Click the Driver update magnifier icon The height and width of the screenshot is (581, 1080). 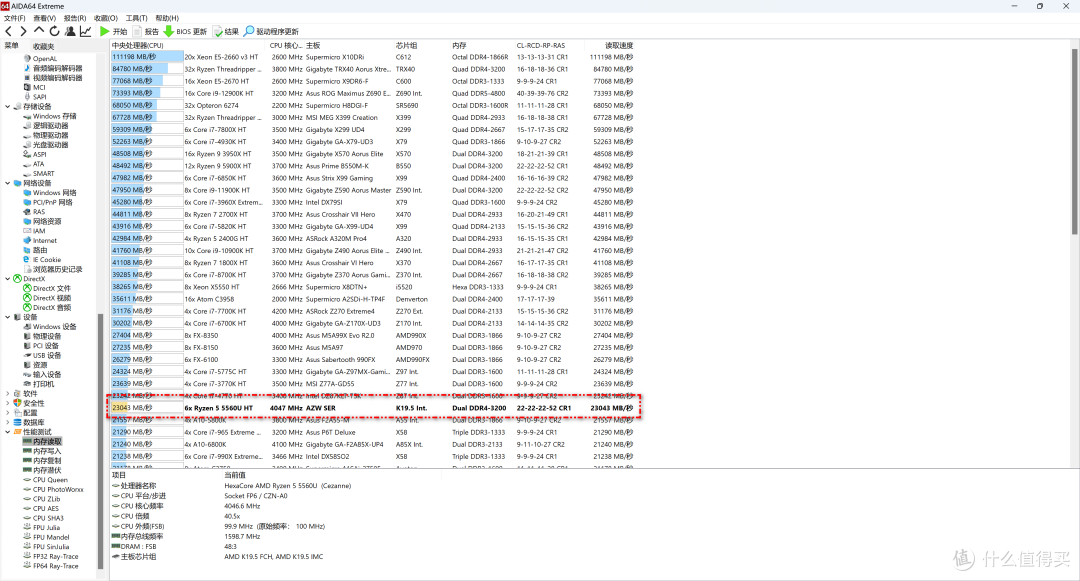pos(249,31)
